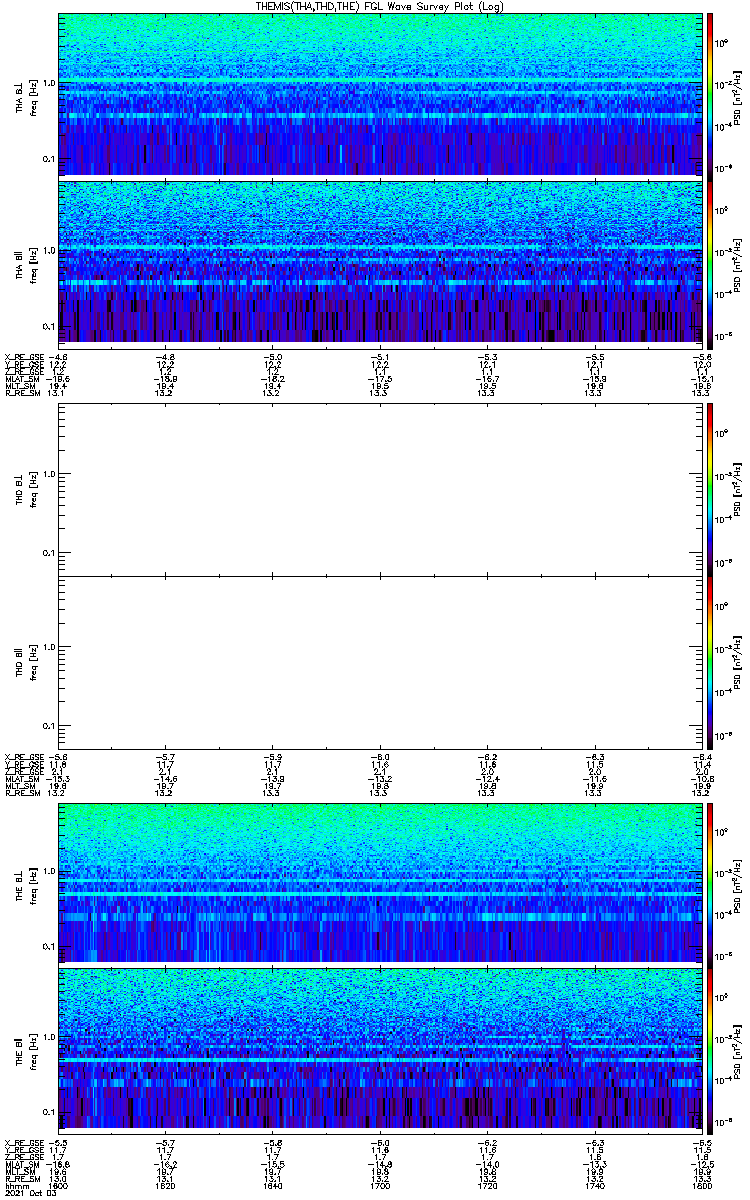Screen dimensions: 750x1200
Task: Click the 'THE B∥ freq [Hz]' axis label
Action: point(26,1050)
